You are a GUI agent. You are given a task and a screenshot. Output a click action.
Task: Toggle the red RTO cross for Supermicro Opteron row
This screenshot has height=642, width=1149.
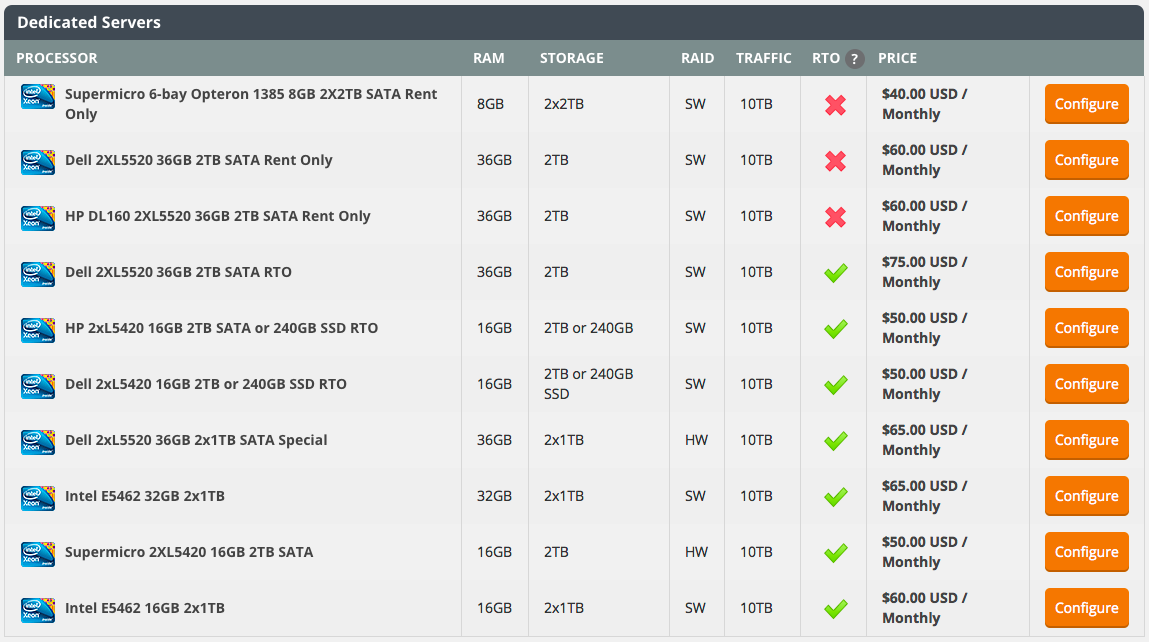tap(835, 104)
